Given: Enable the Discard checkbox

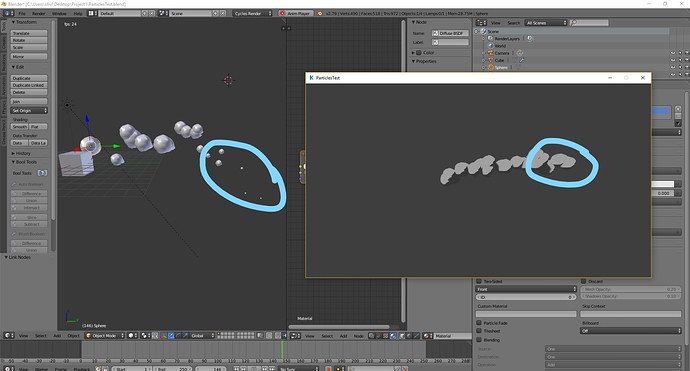Looking at the screenshot, I should 584,281.
